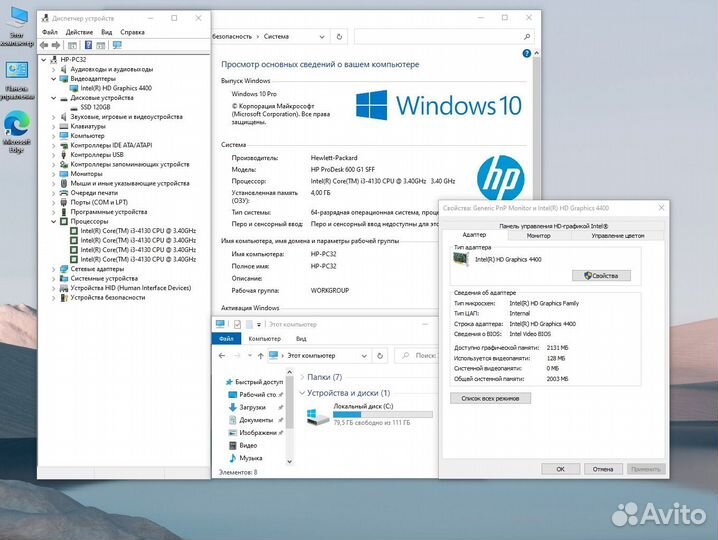Click Forward arrow in Device Manager toolbar
Screen dimensions: 718x540
pos(56,45)
